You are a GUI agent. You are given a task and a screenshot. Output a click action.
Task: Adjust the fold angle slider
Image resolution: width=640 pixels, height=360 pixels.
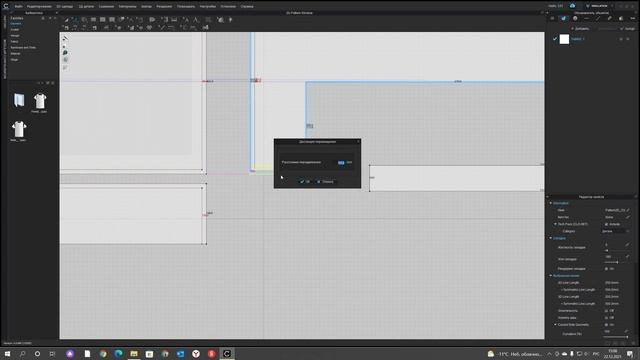tap(616, 262)
